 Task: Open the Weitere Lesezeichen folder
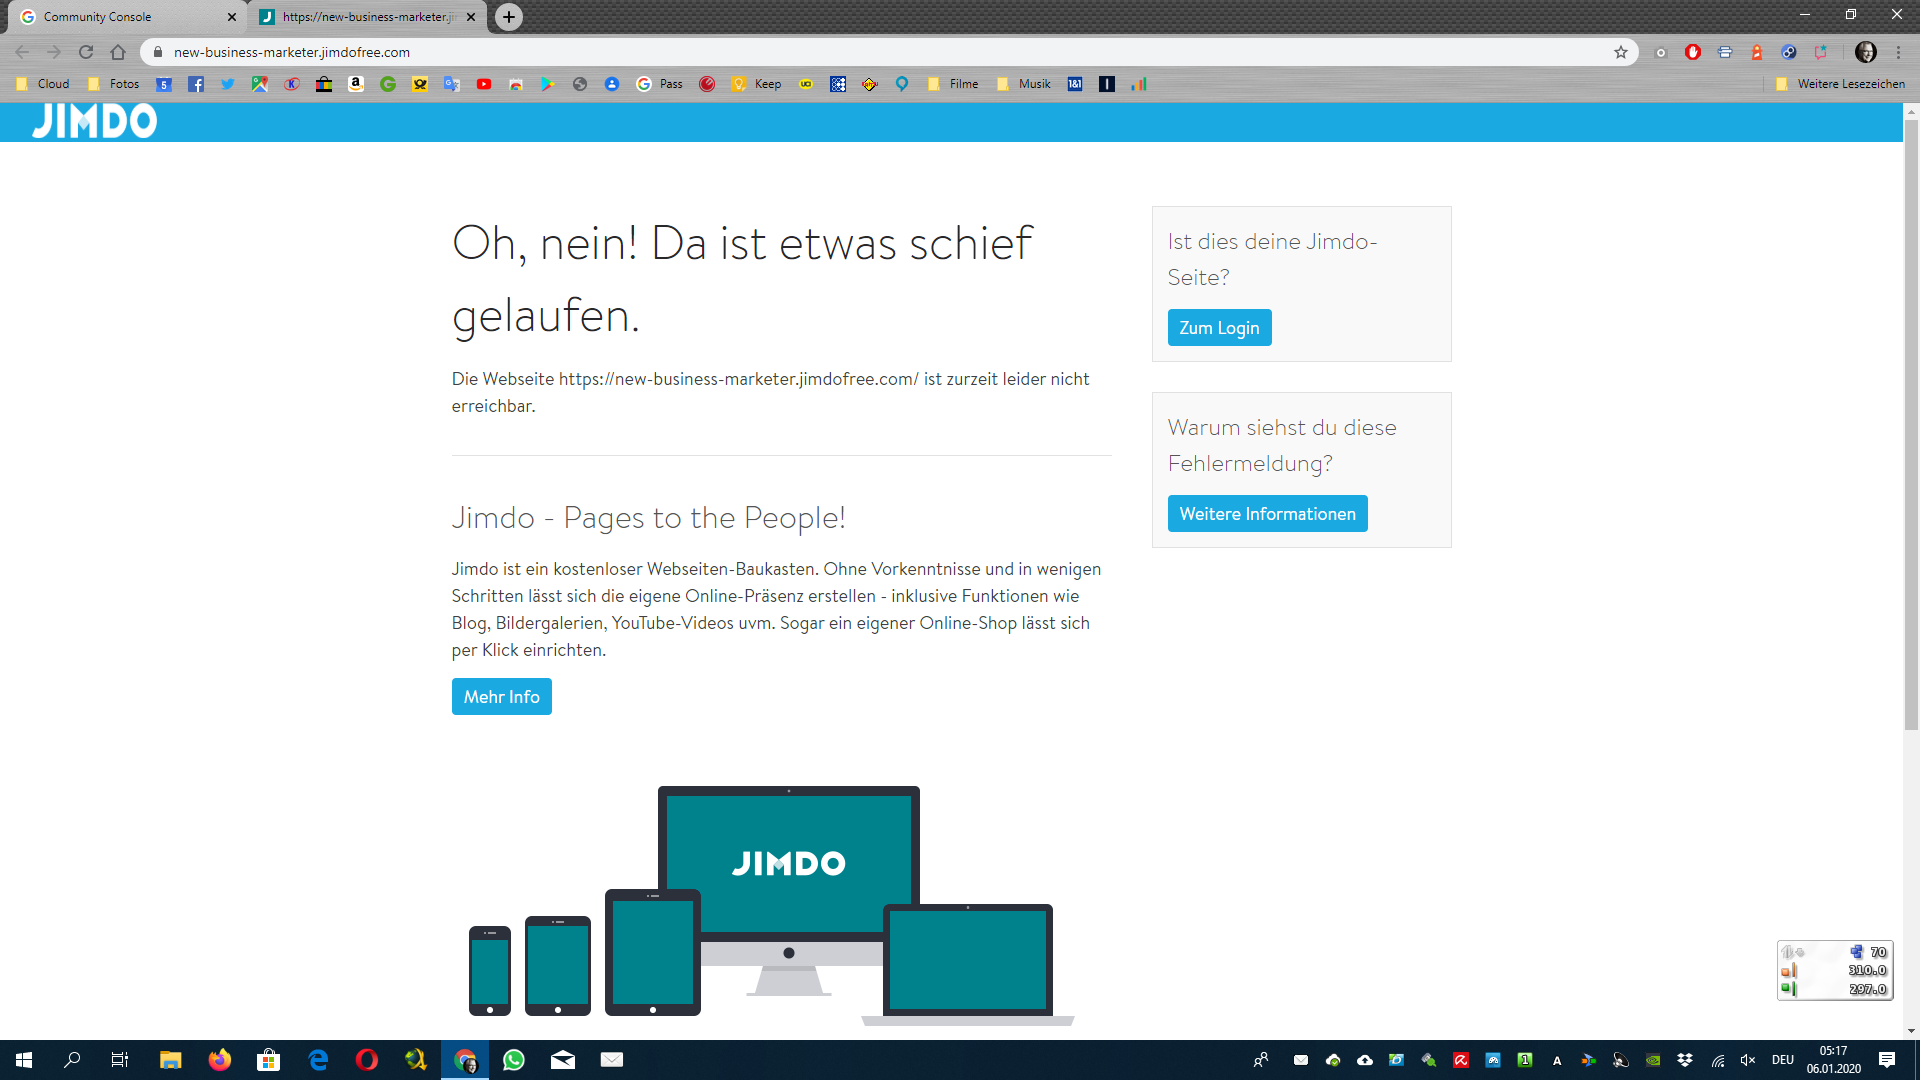[1840, 84]
